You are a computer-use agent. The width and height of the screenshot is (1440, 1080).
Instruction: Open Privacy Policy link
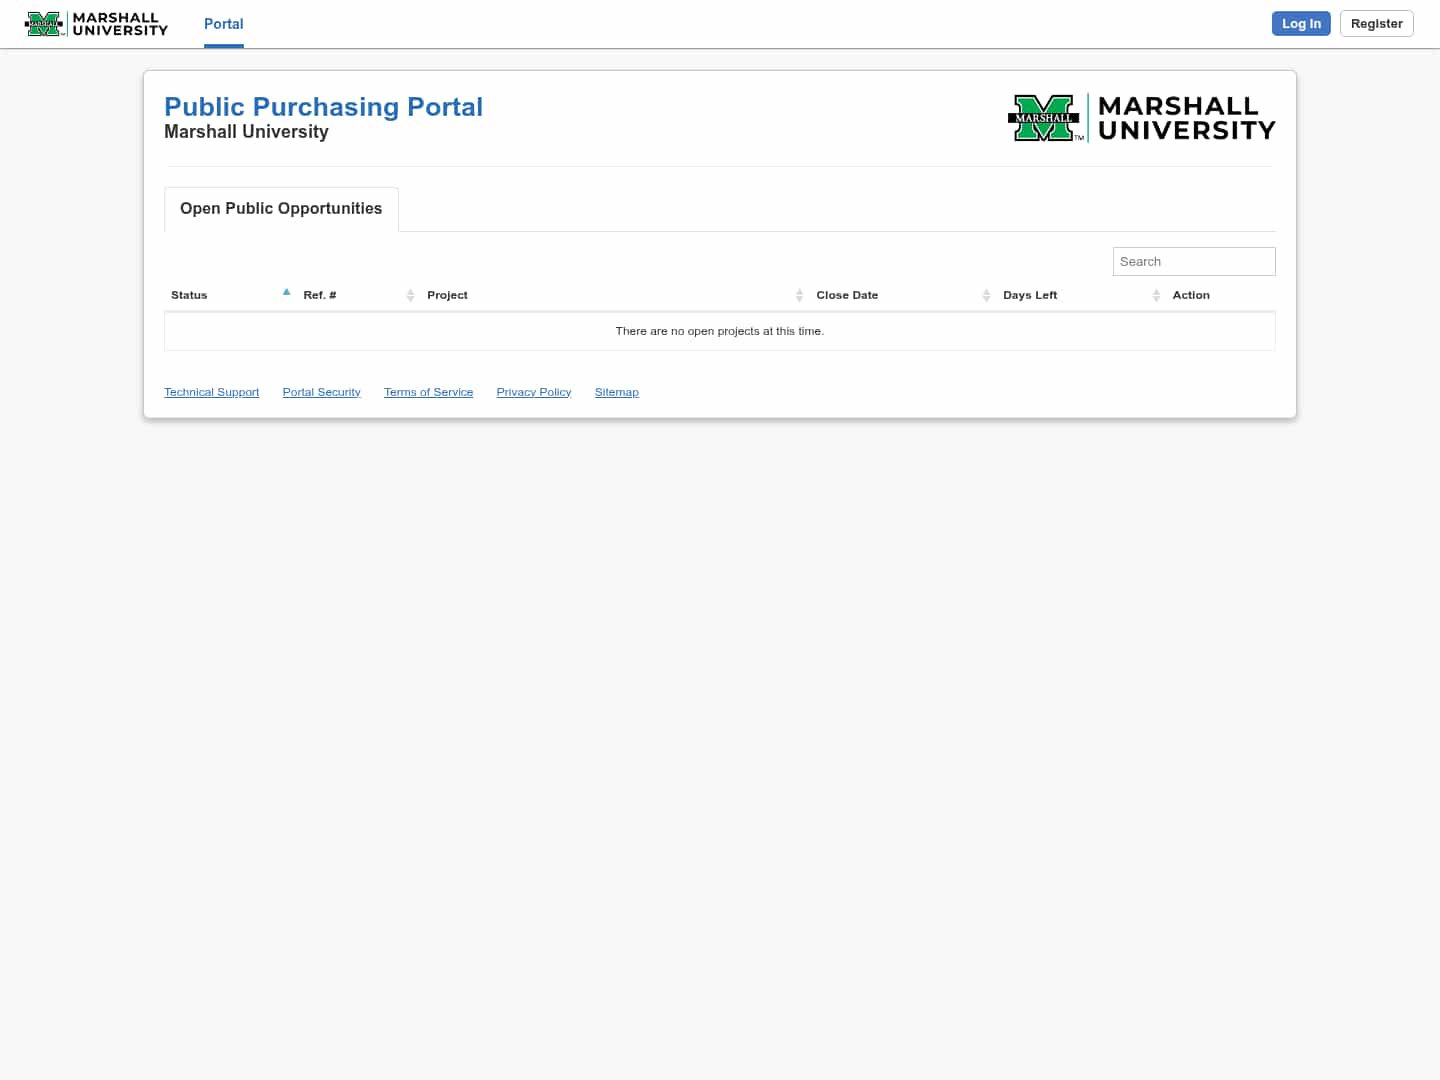534,392
